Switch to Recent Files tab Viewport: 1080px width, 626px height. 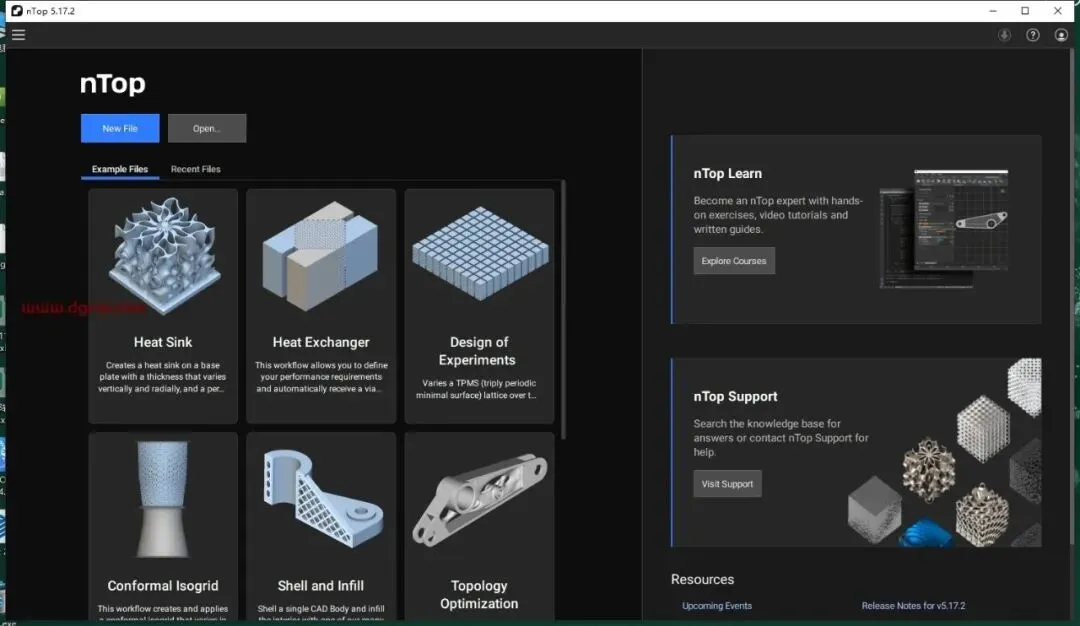pos(196,169)
